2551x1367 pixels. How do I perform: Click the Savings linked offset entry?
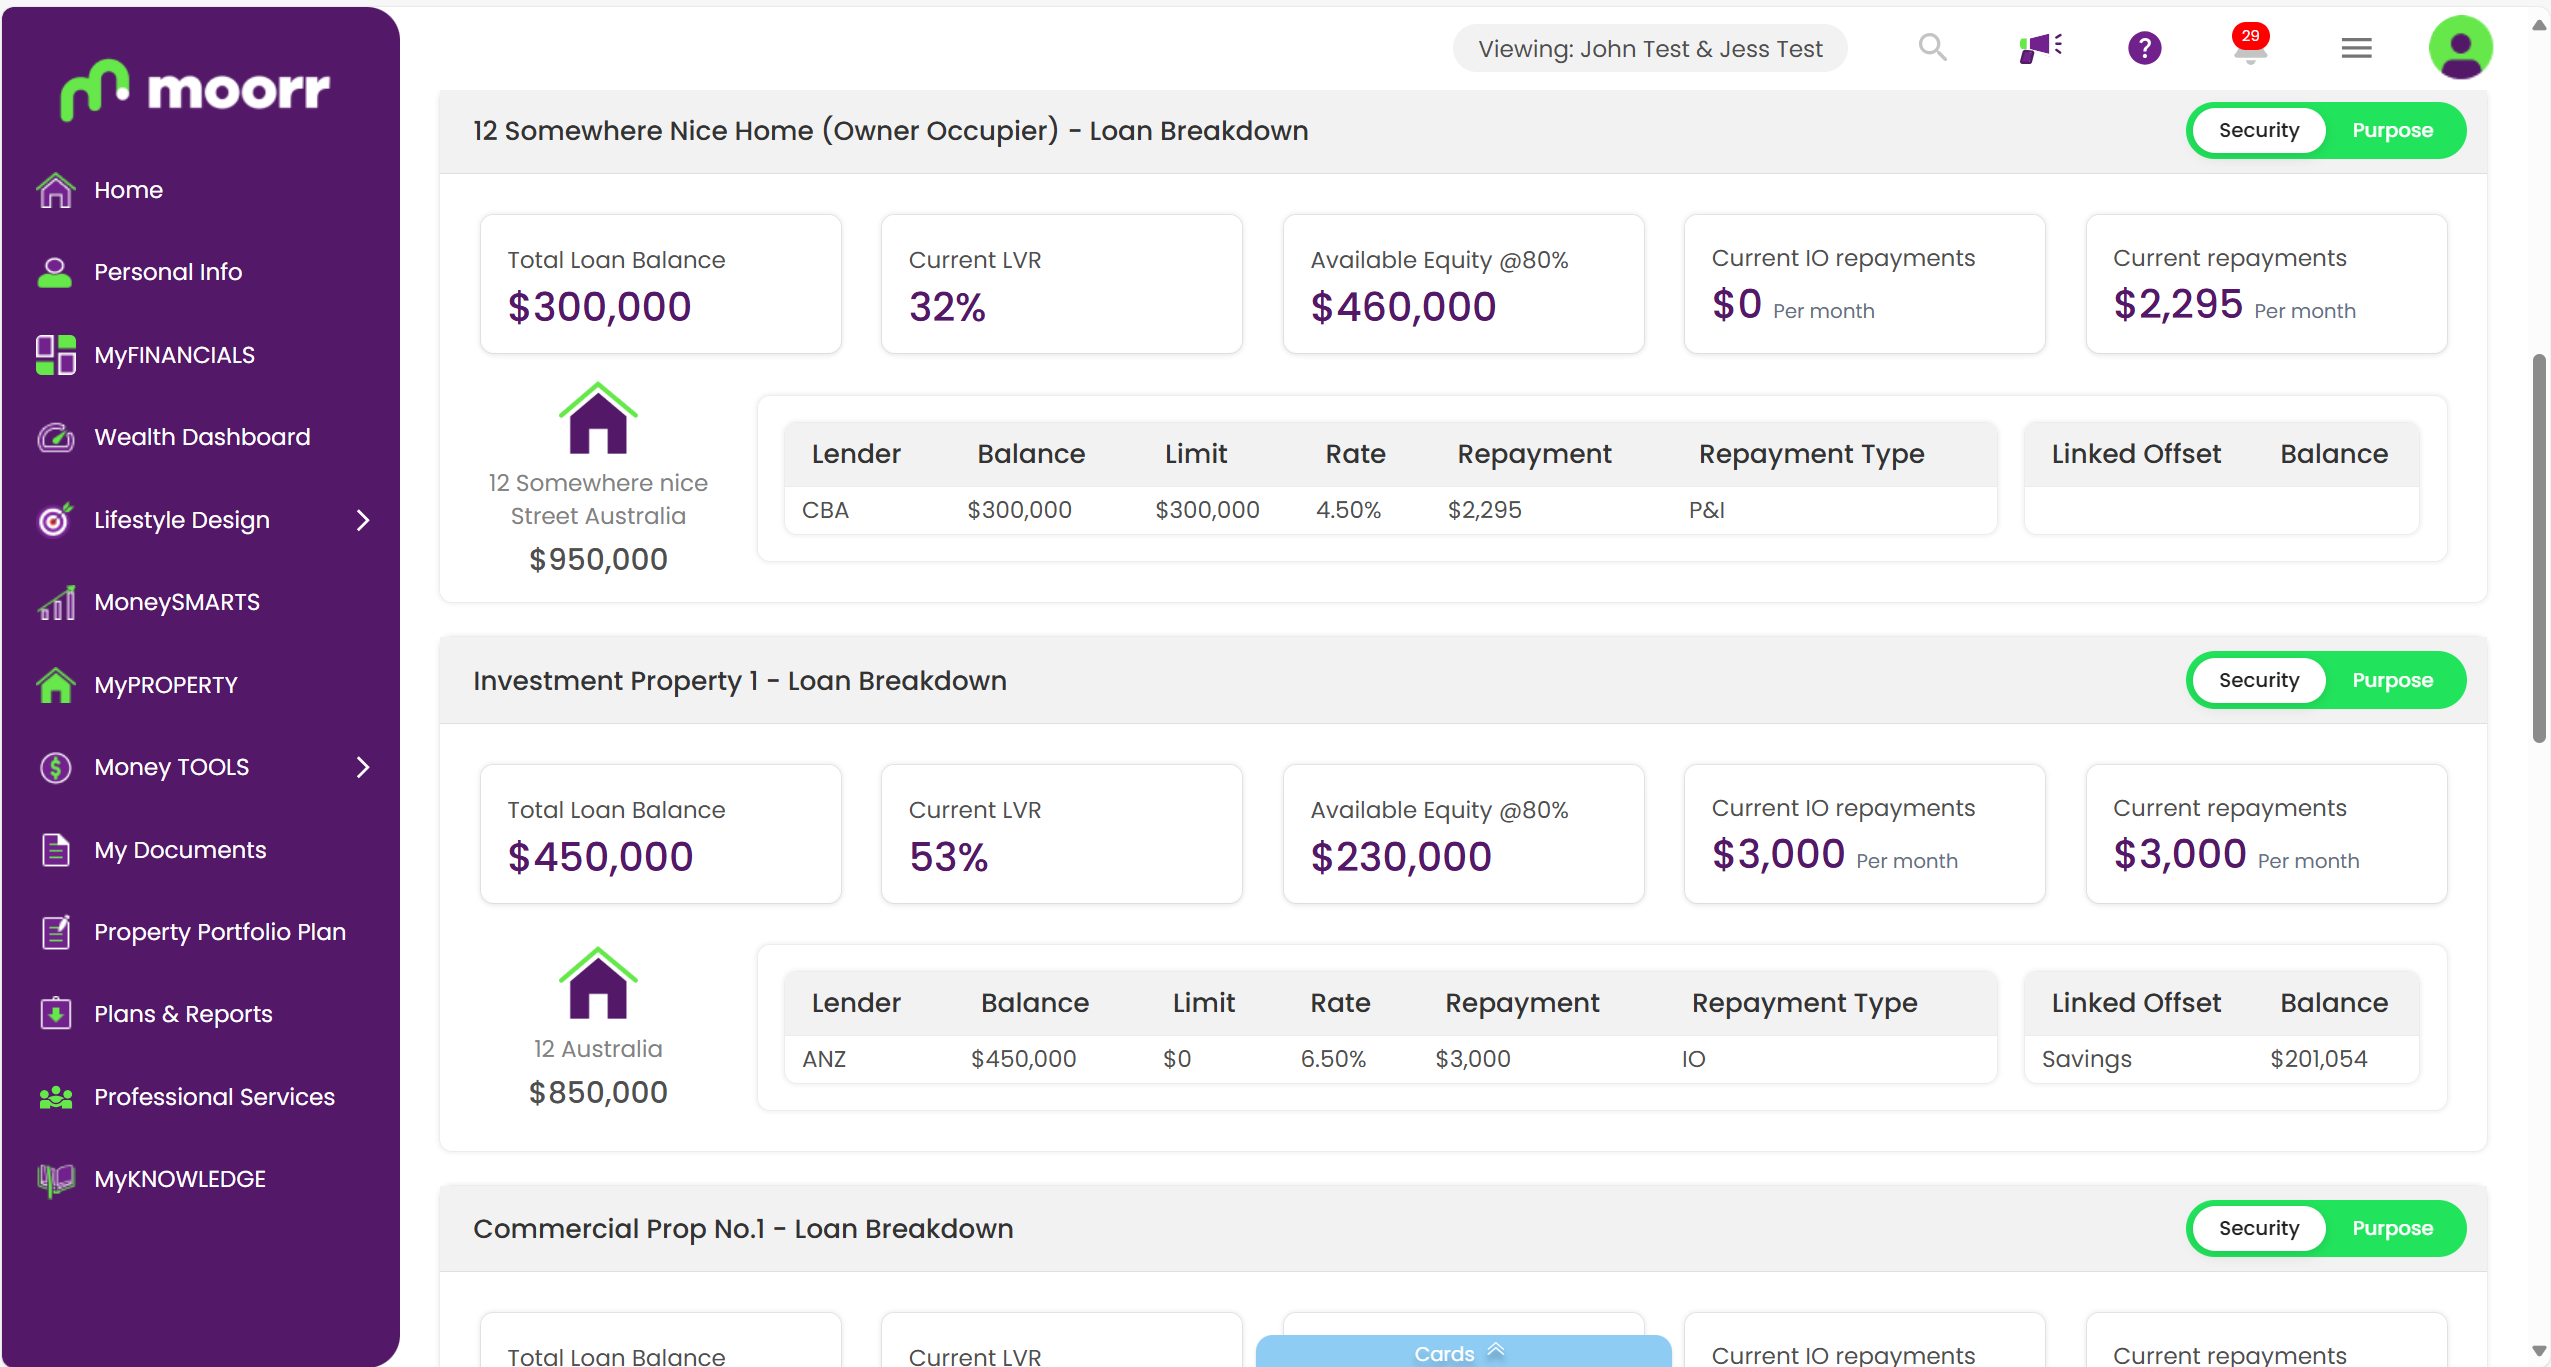[x=2087, y=1059]
